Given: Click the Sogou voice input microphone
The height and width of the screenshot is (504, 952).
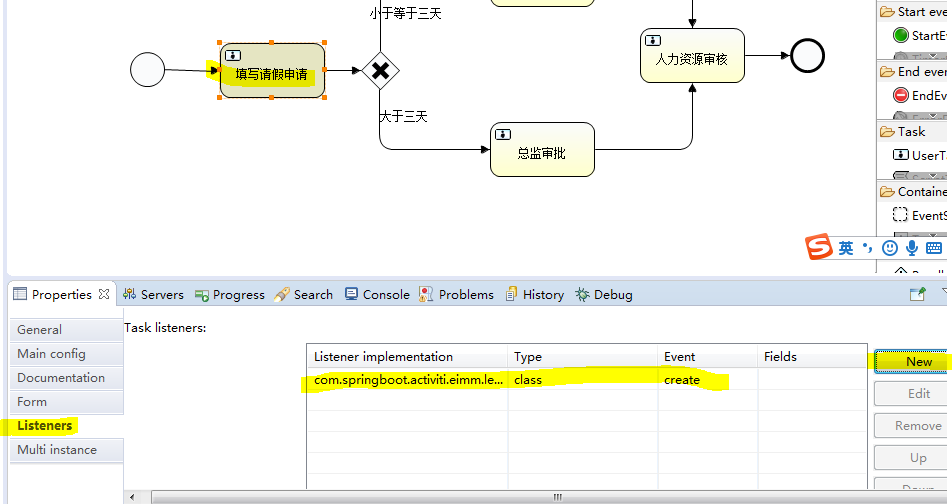Looking at the screenshot, I should [912, 248].
